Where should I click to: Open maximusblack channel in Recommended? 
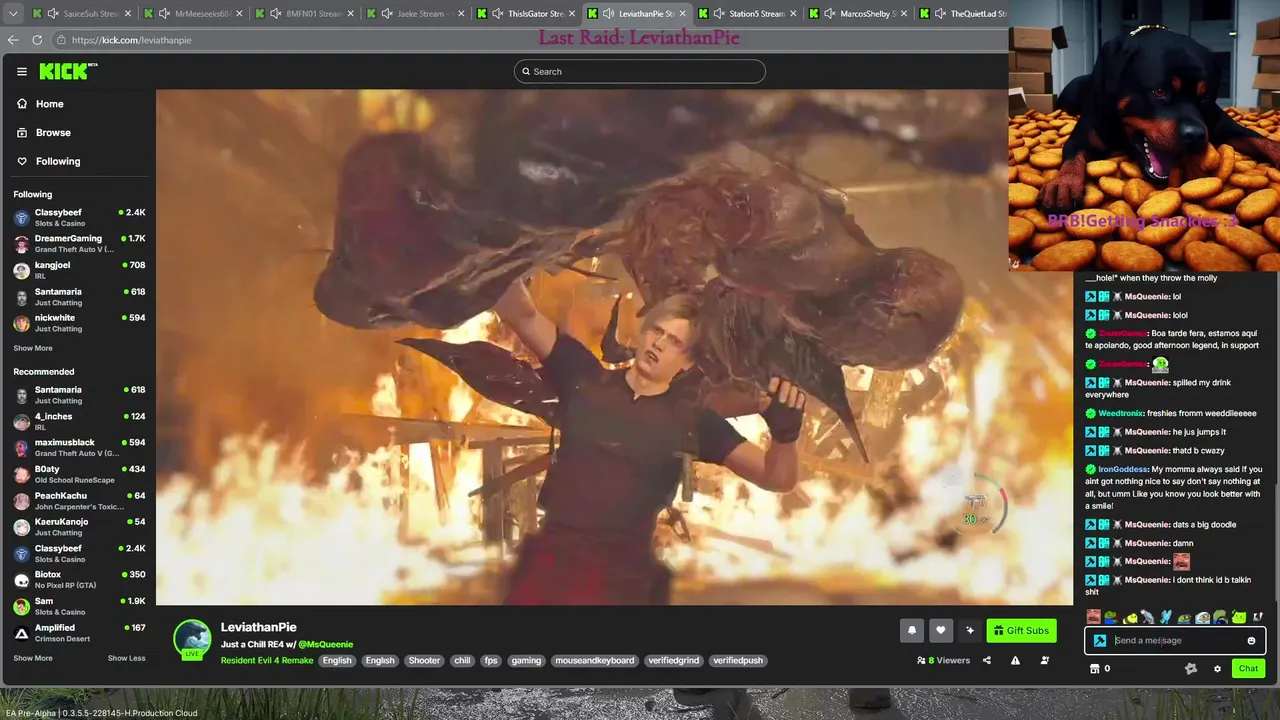coord(80,447)
